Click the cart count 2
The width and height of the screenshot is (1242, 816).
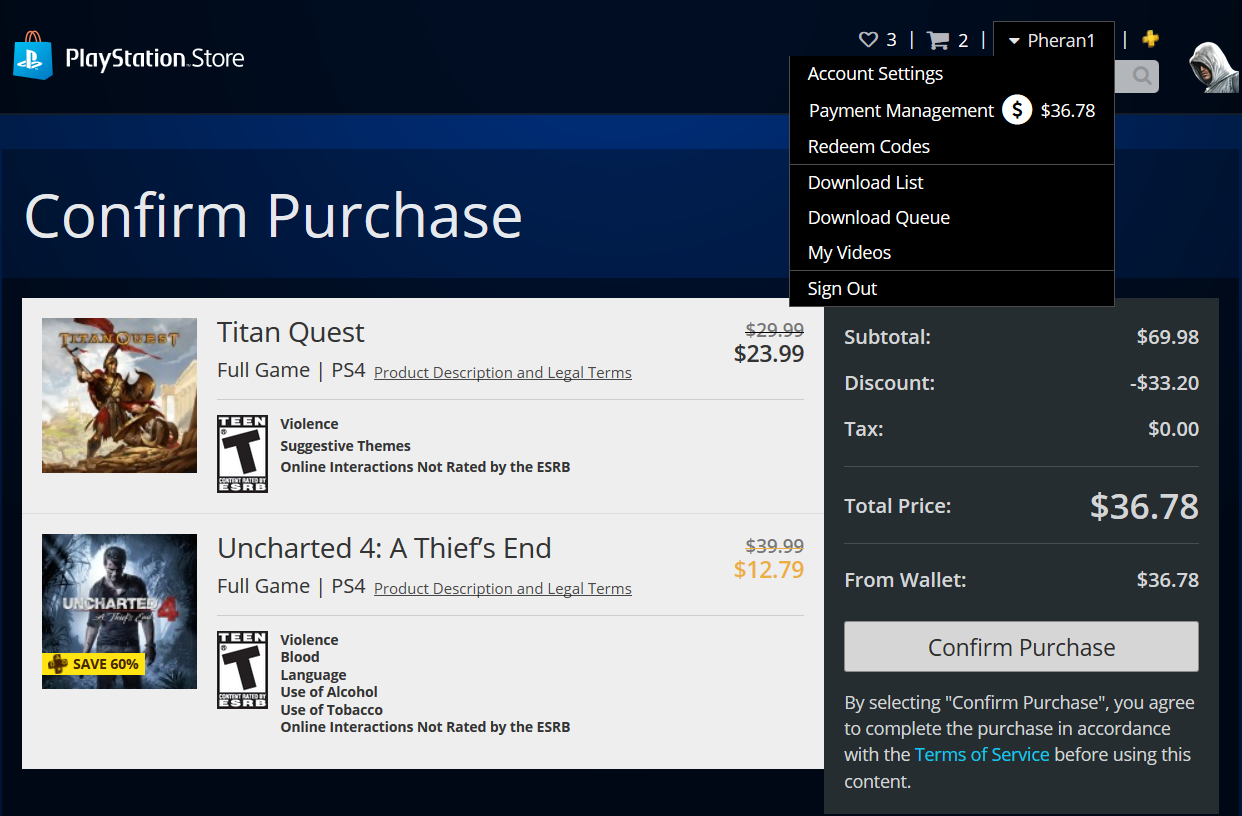[x=963, y=40]
